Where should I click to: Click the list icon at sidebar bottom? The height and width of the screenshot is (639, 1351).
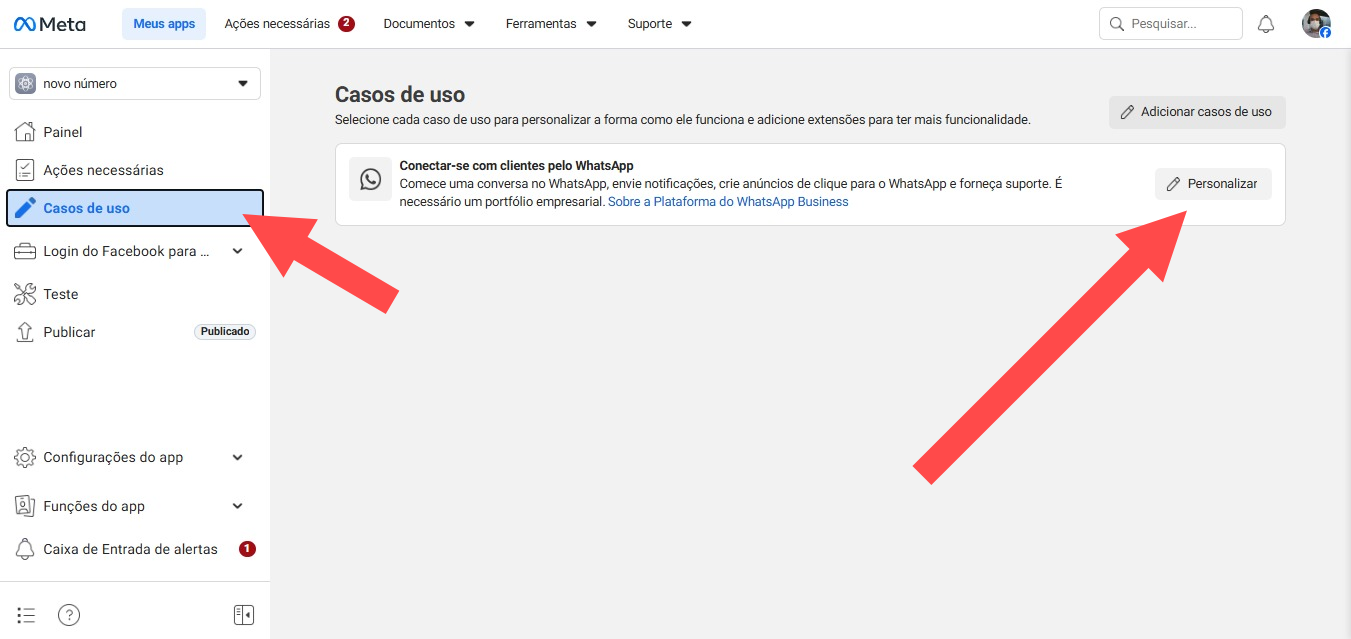(x=26, y=615)
